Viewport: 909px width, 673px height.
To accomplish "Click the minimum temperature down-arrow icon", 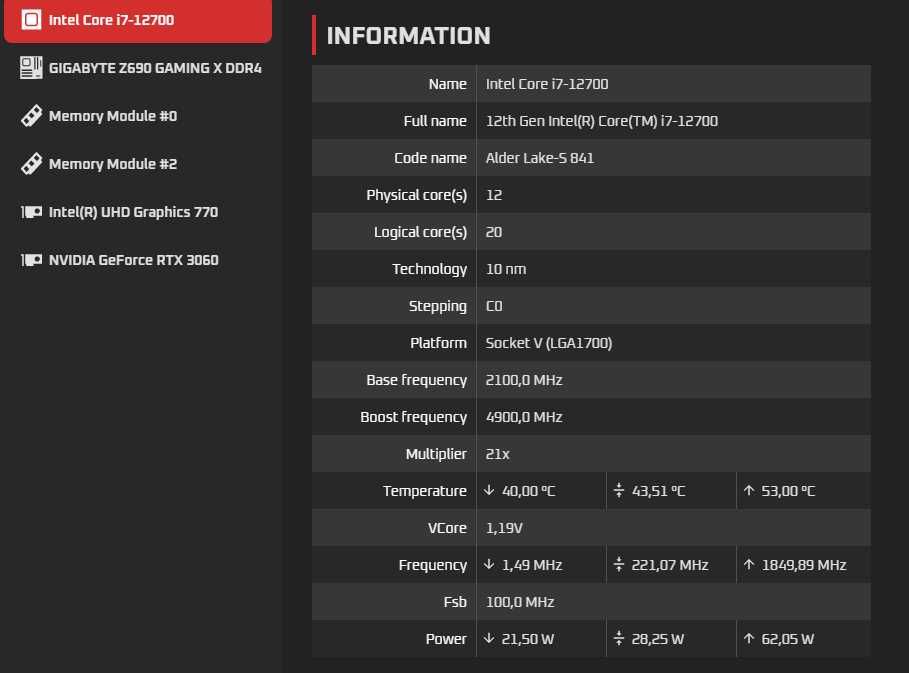I will [x=489, y=491].
